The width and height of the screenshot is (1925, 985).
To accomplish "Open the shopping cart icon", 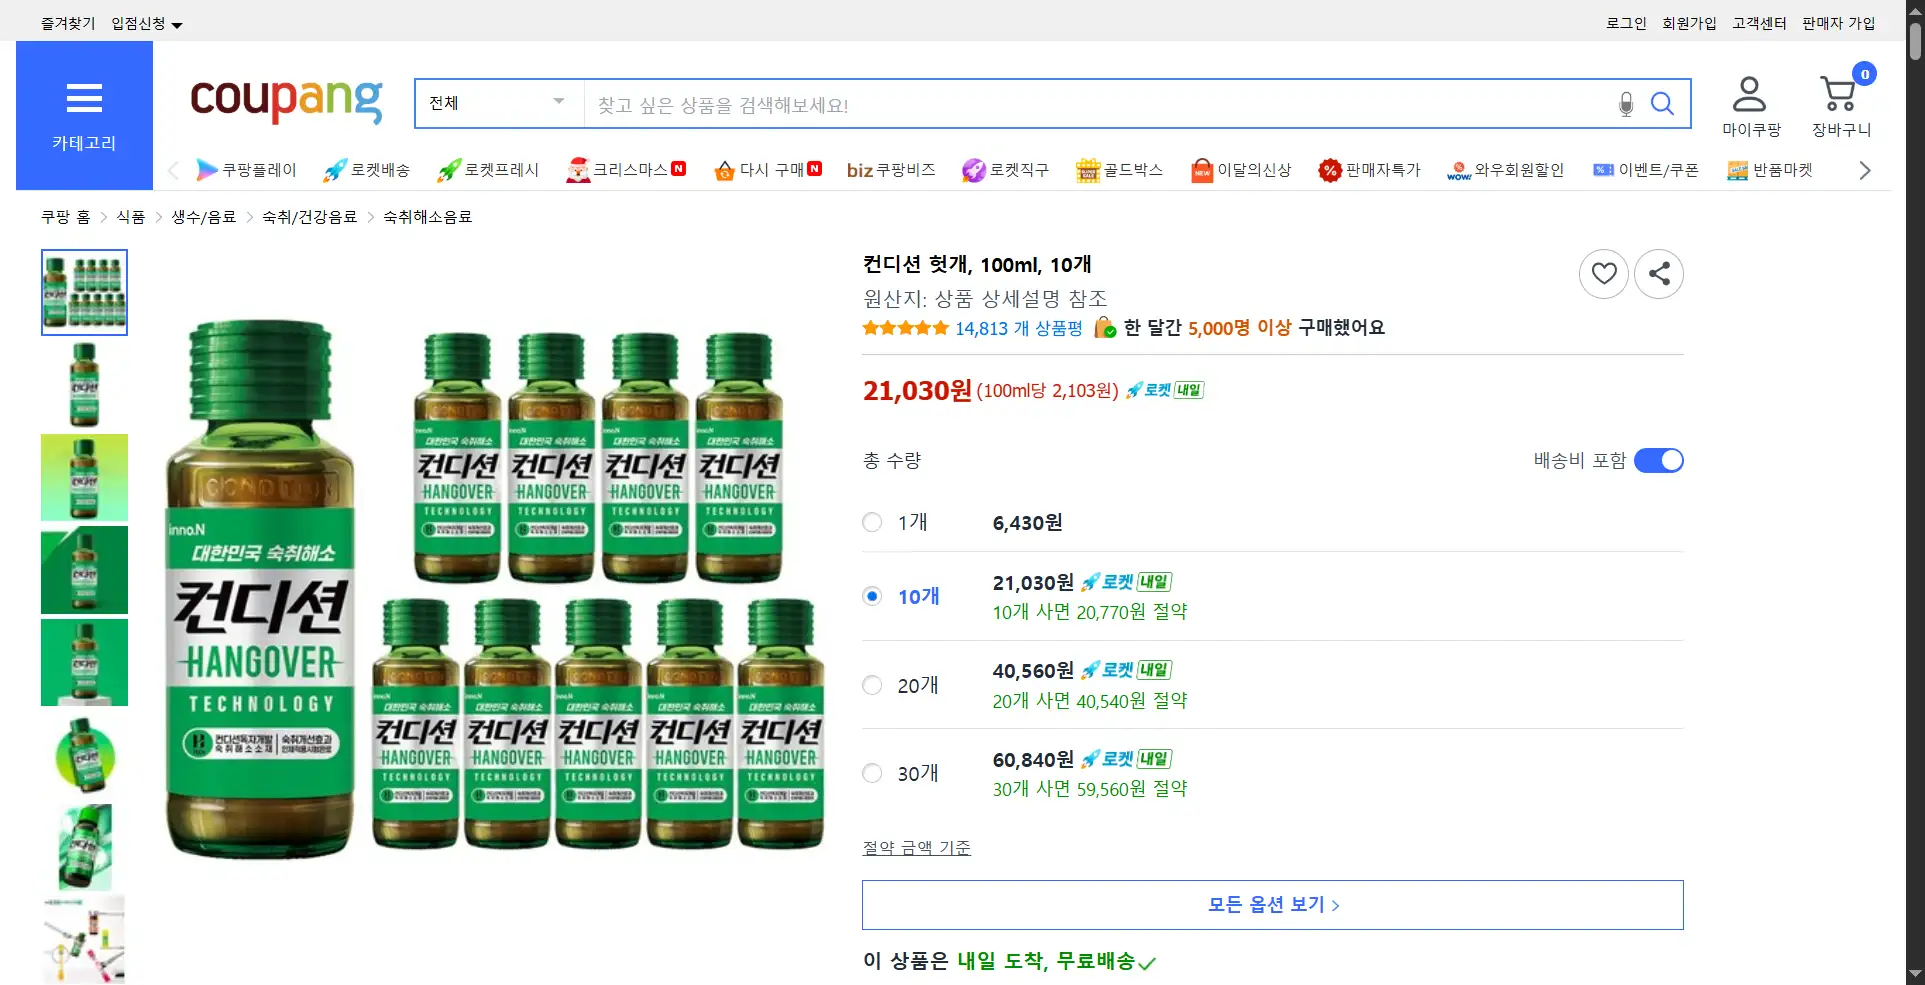I will click(1839, 96).
